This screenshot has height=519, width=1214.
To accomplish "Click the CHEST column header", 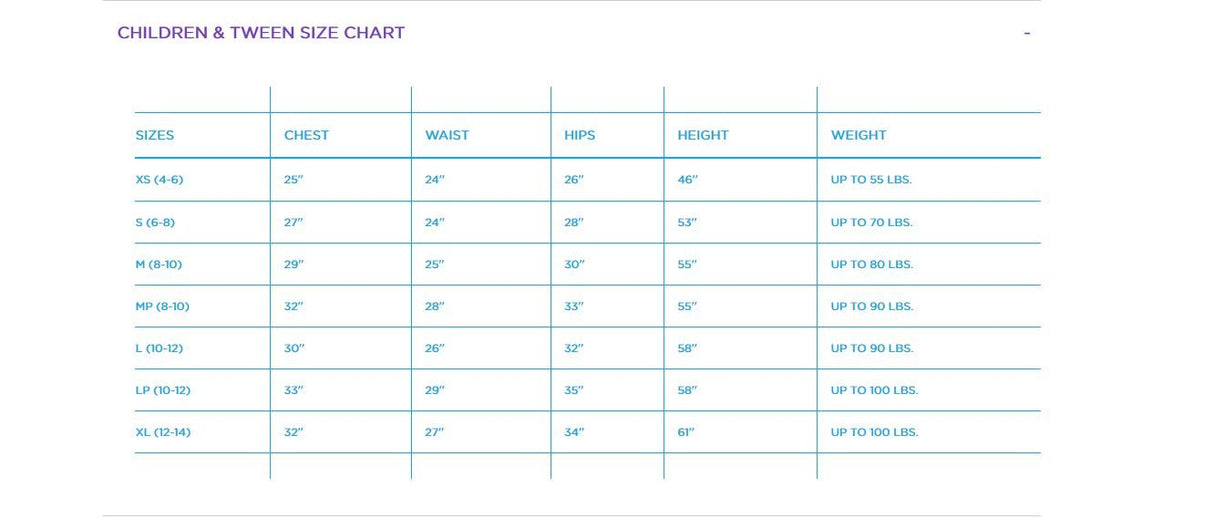I will [306, 135].
